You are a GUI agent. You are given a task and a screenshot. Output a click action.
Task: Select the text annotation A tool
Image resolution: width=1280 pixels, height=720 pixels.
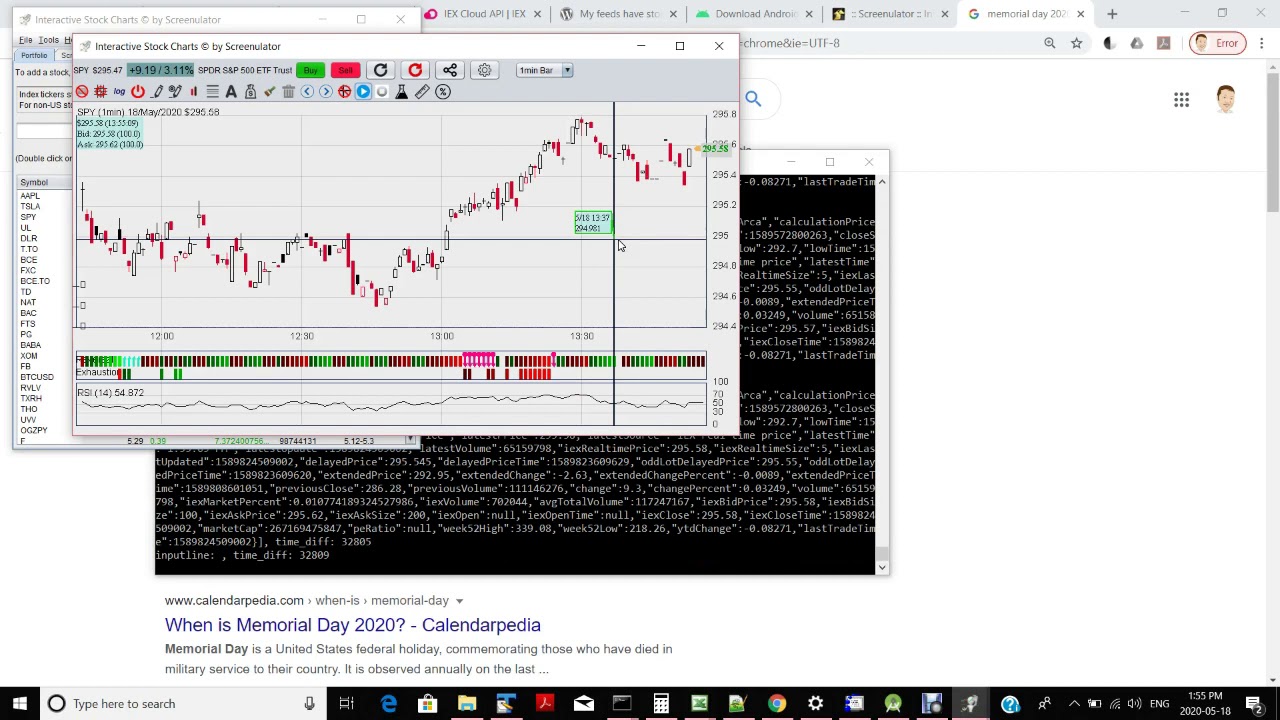click(231, 91)
